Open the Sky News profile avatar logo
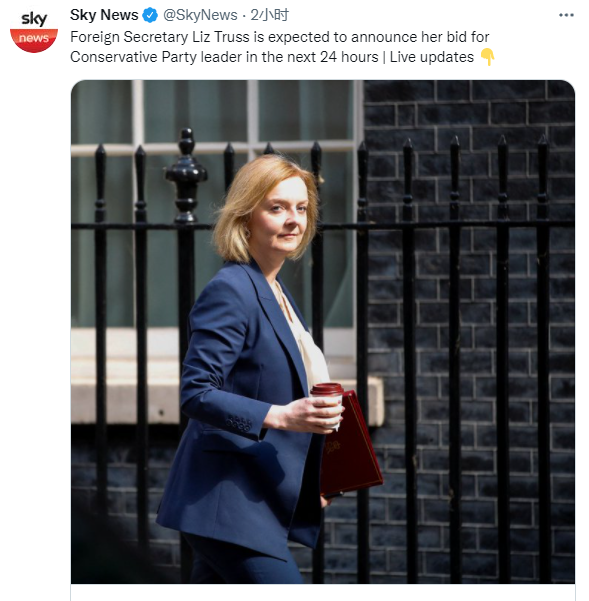The width and height of the screenshot is (589, 601). pos(34,32)
